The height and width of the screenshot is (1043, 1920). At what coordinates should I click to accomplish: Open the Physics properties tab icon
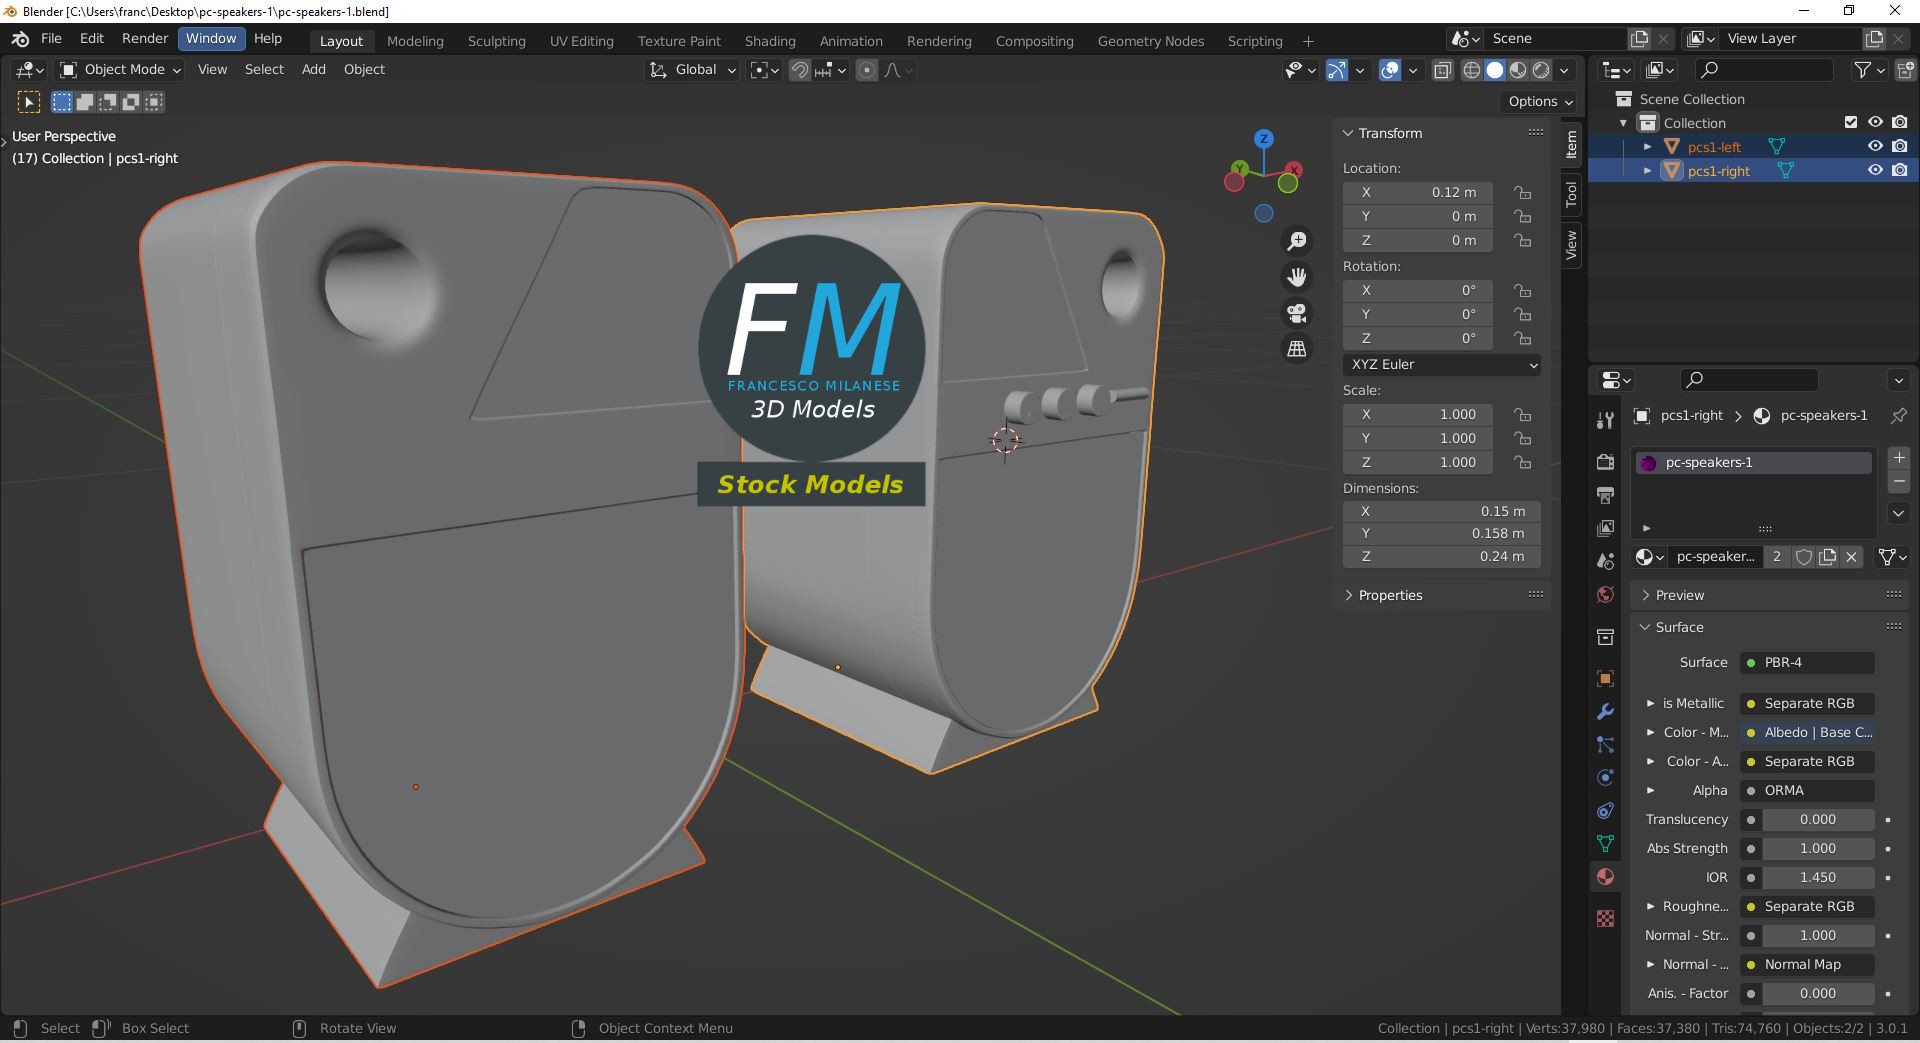tap(1605, 778)
